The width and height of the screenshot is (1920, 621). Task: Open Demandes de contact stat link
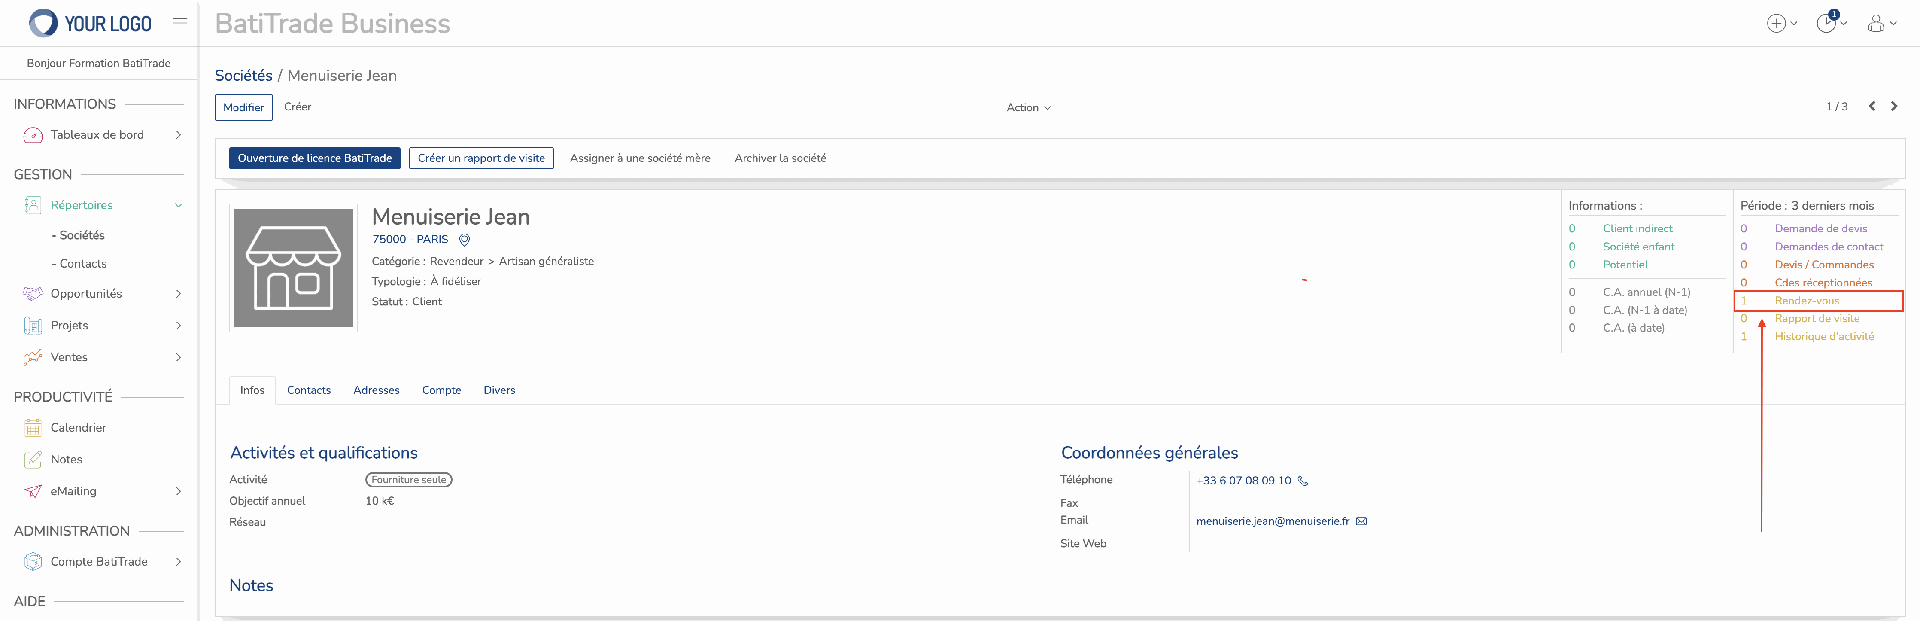(x=1829, y=247)
